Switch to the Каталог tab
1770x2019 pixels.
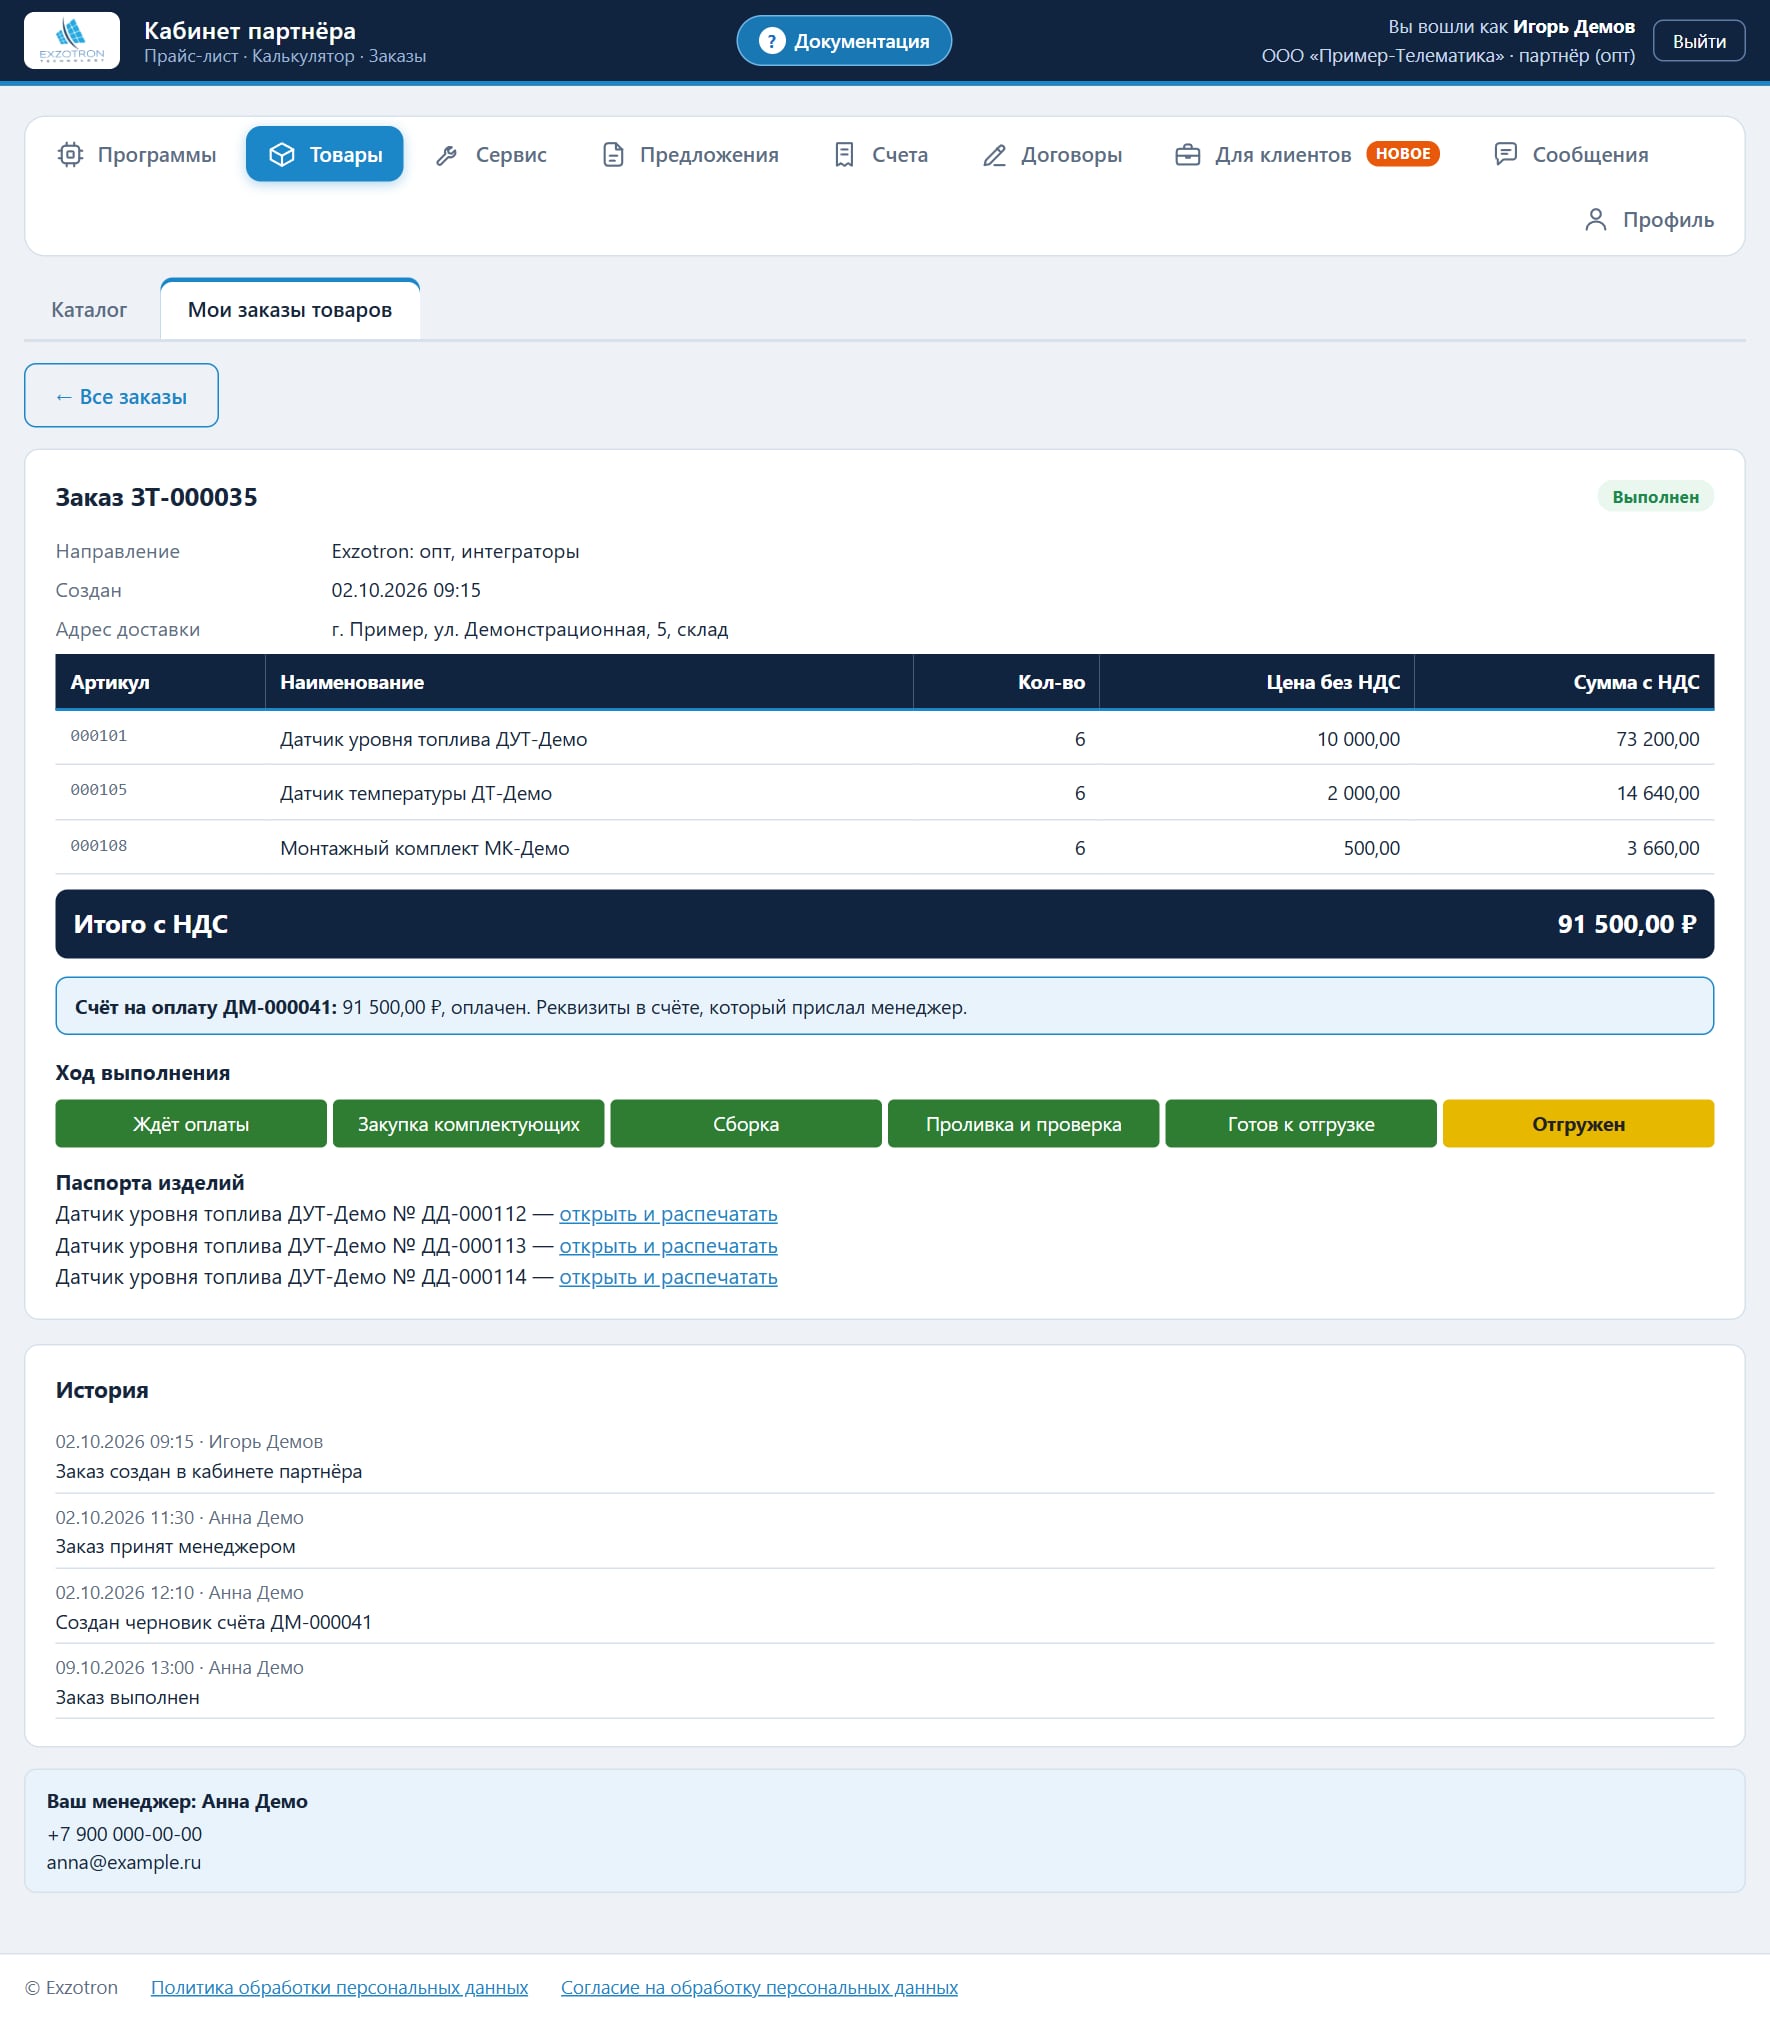point(89,310)
